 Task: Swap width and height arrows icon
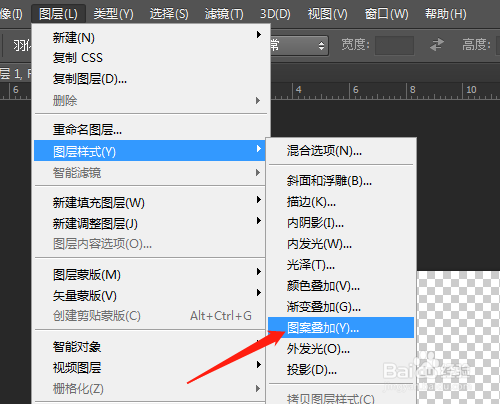click(437, 45)
